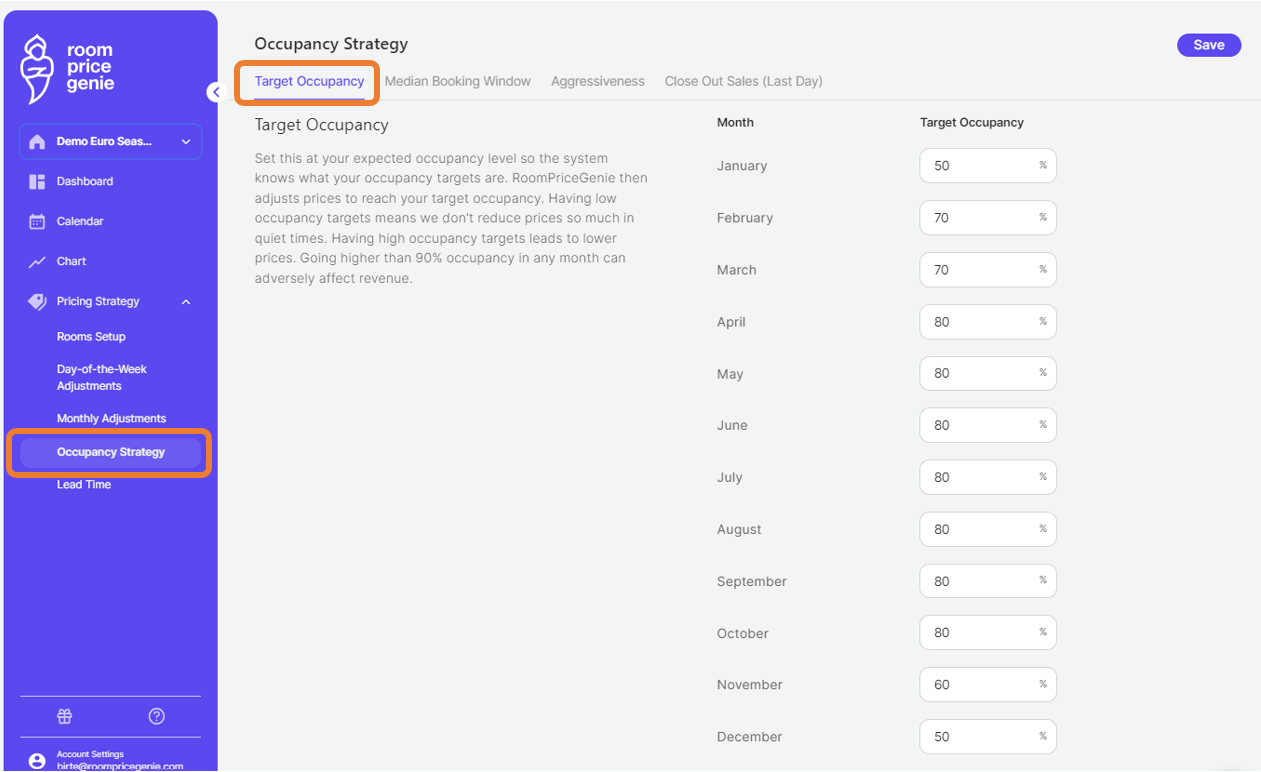Open the Calendar icon in sidebar
Screen dimensions: 1261x772
click(x=37, y=221)
